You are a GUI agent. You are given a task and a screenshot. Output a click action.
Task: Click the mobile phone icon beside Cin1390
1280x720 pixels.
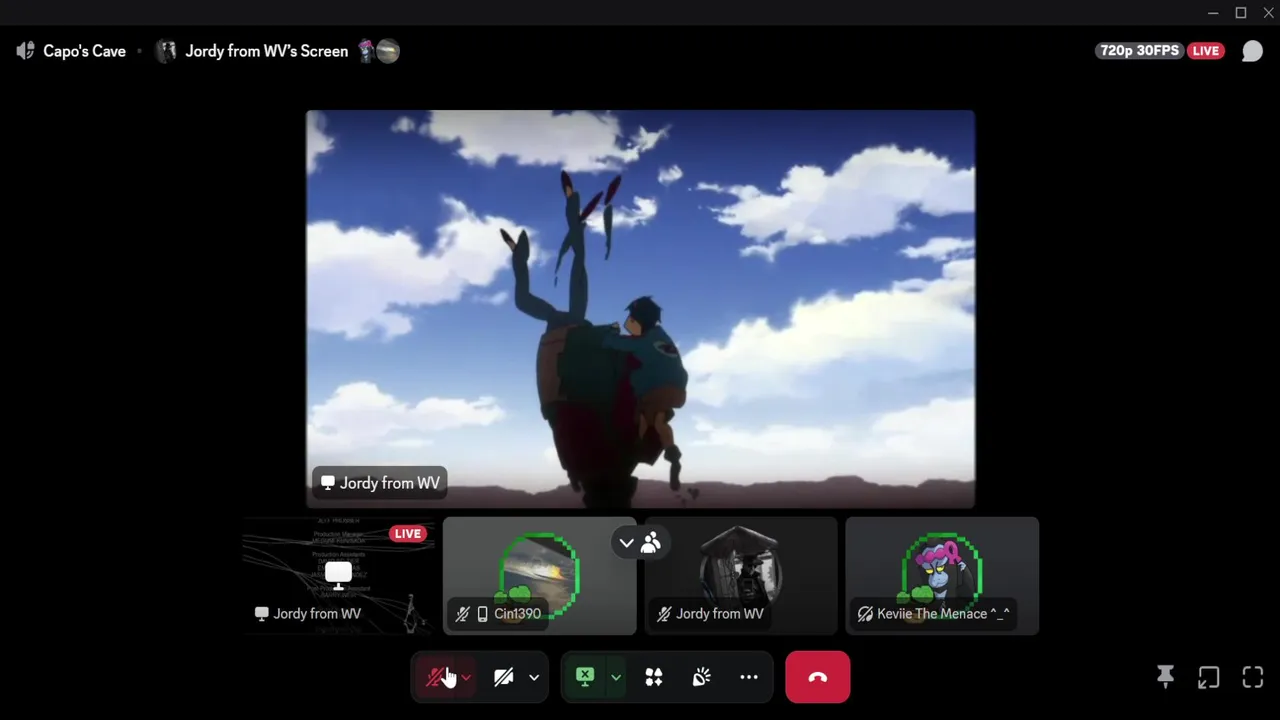click(482, 614)
